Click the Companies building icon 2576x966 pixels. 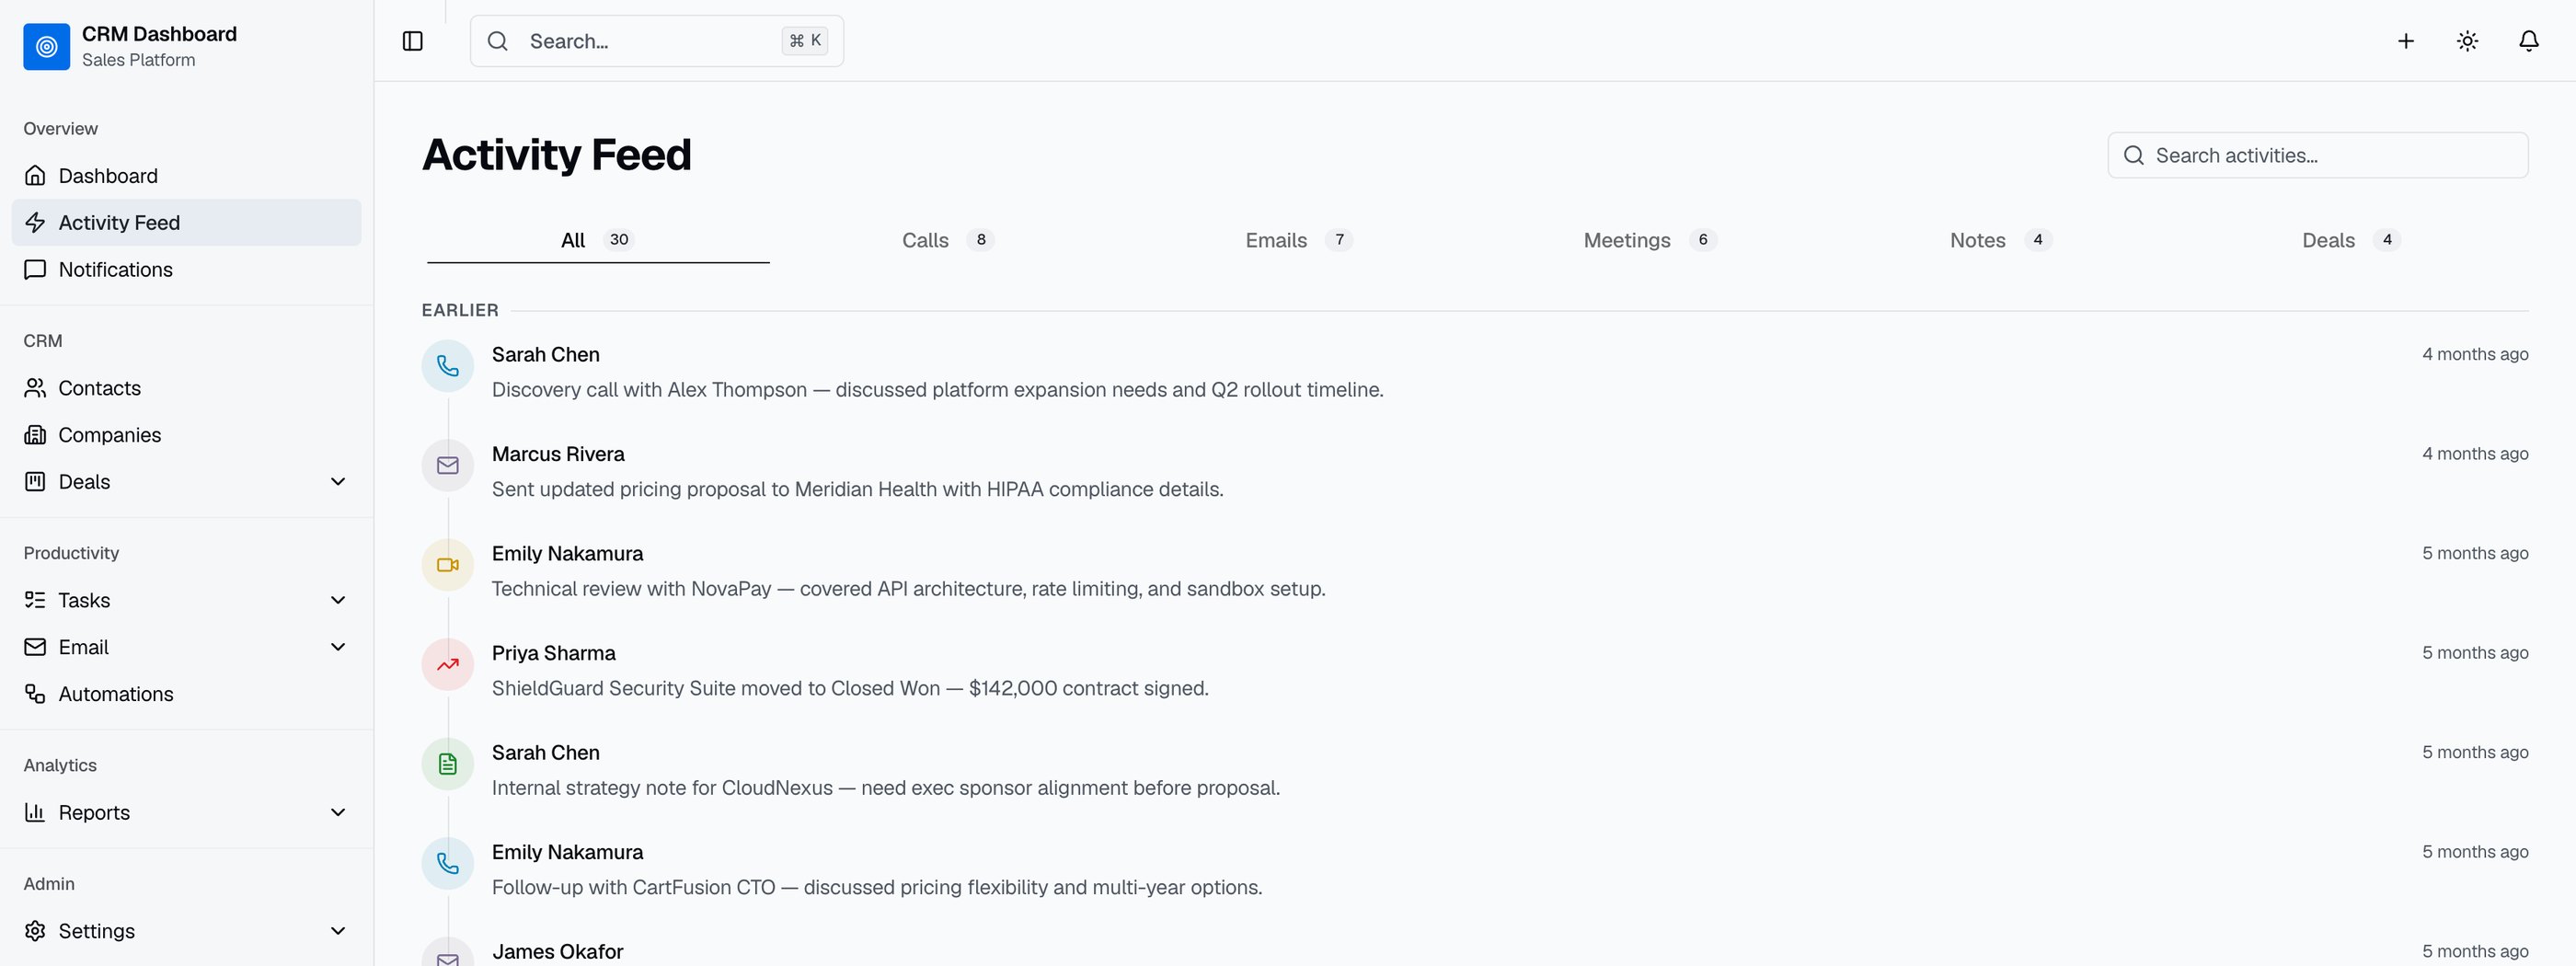point(35,435)
